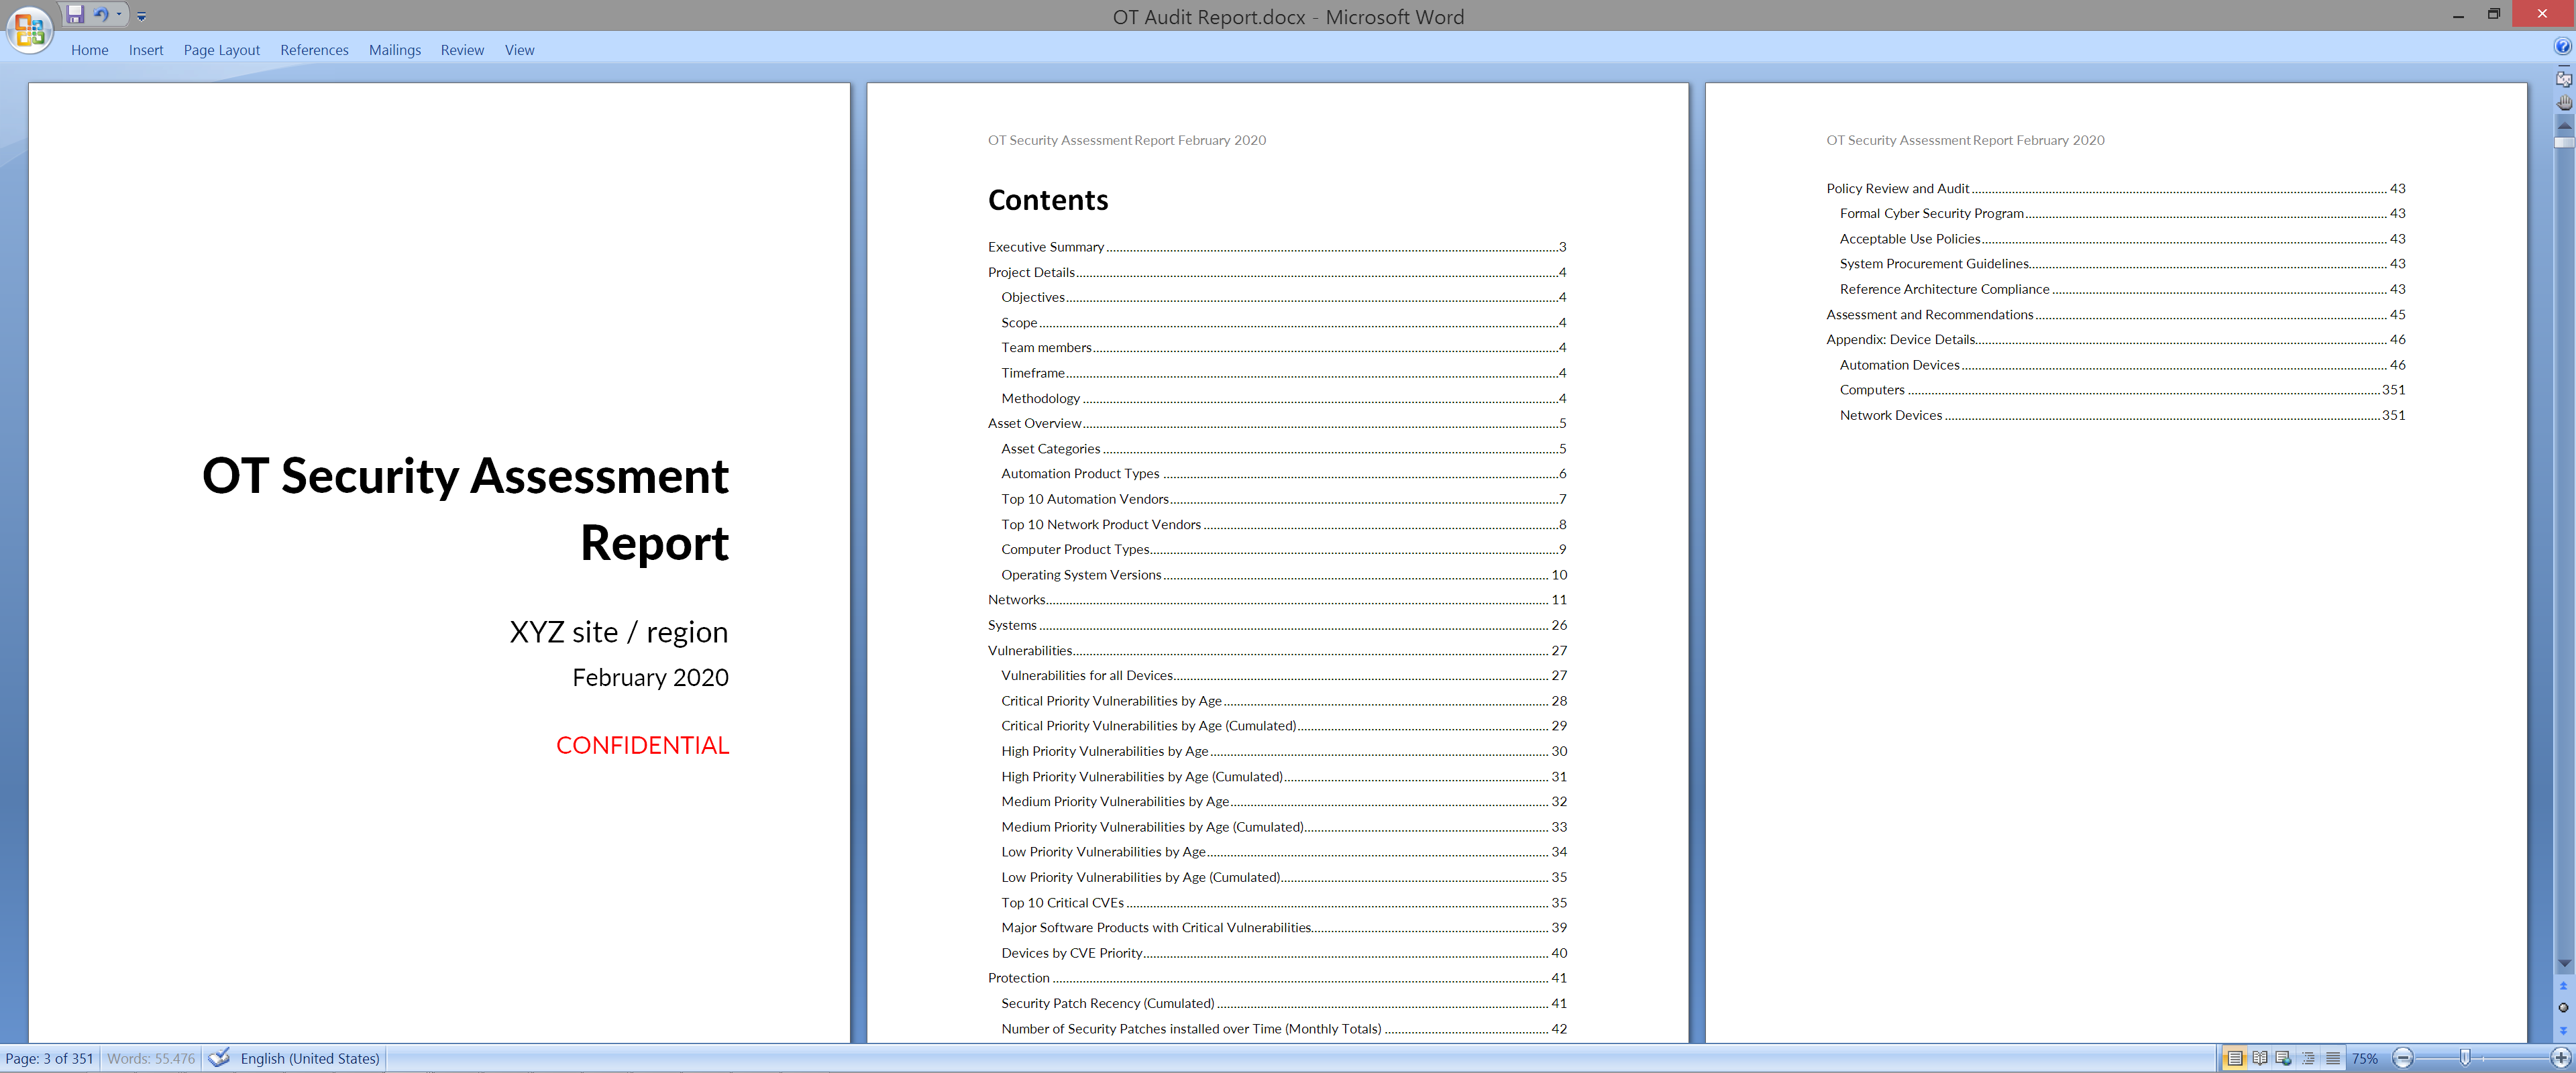Click the proofing errors check icon
Screen dimensions: 2576x1073
coord(219,1058)
